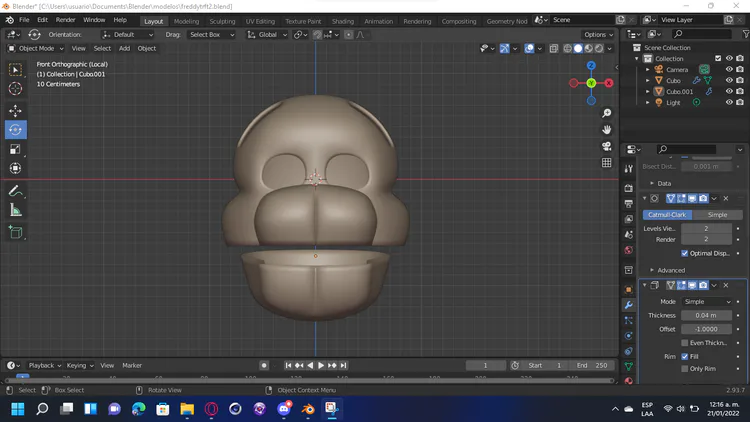Open the Render properties tab
Screen dimensions: 750x422
[629, 188]
